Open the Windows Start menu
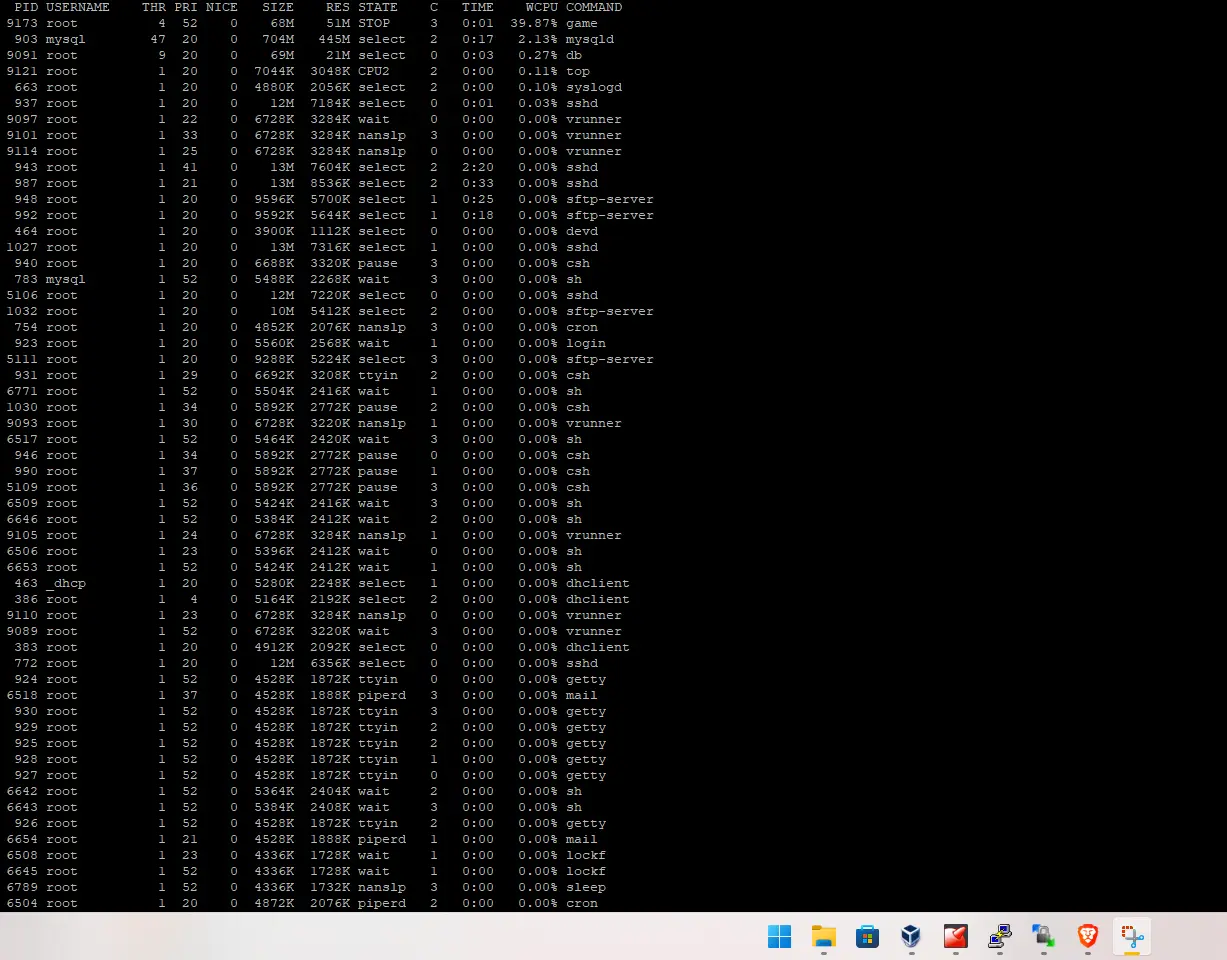Screen dimensions: 1227x960 point(779,936)
